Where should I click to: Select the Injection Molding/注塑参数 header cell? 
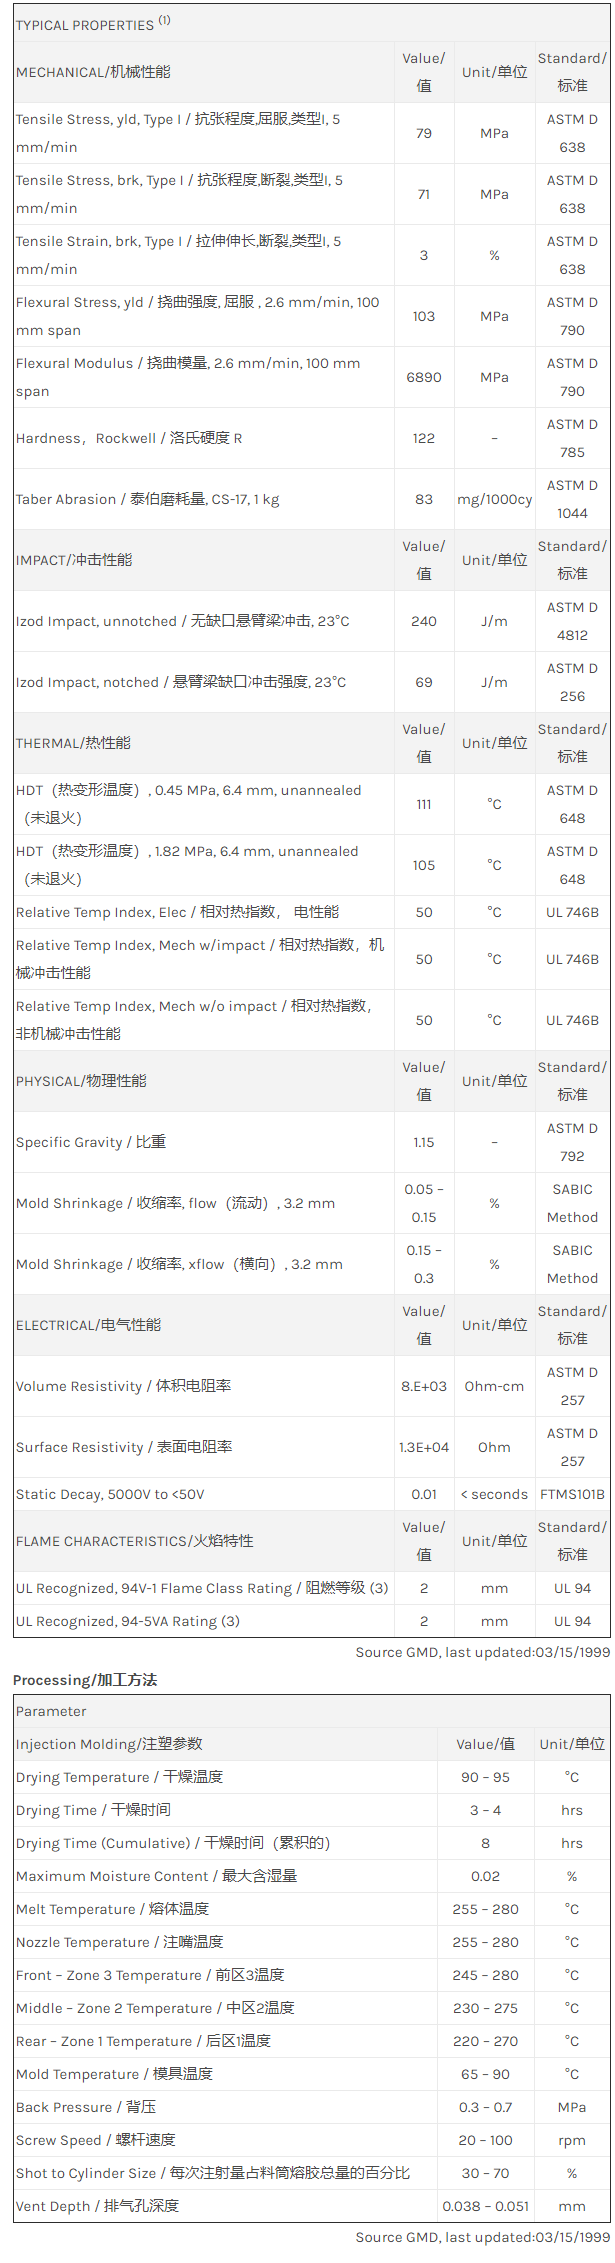tap(109, 1744)
